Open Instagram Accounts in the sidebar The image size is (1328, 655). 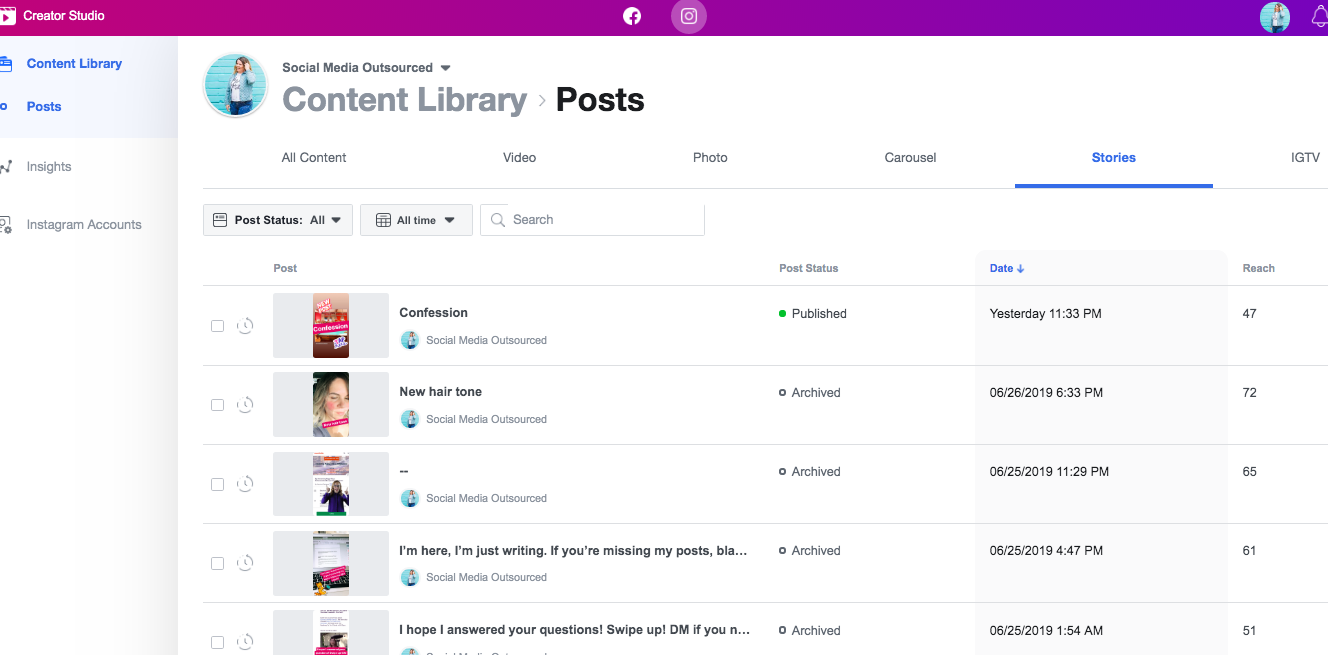tap(84, 225)
